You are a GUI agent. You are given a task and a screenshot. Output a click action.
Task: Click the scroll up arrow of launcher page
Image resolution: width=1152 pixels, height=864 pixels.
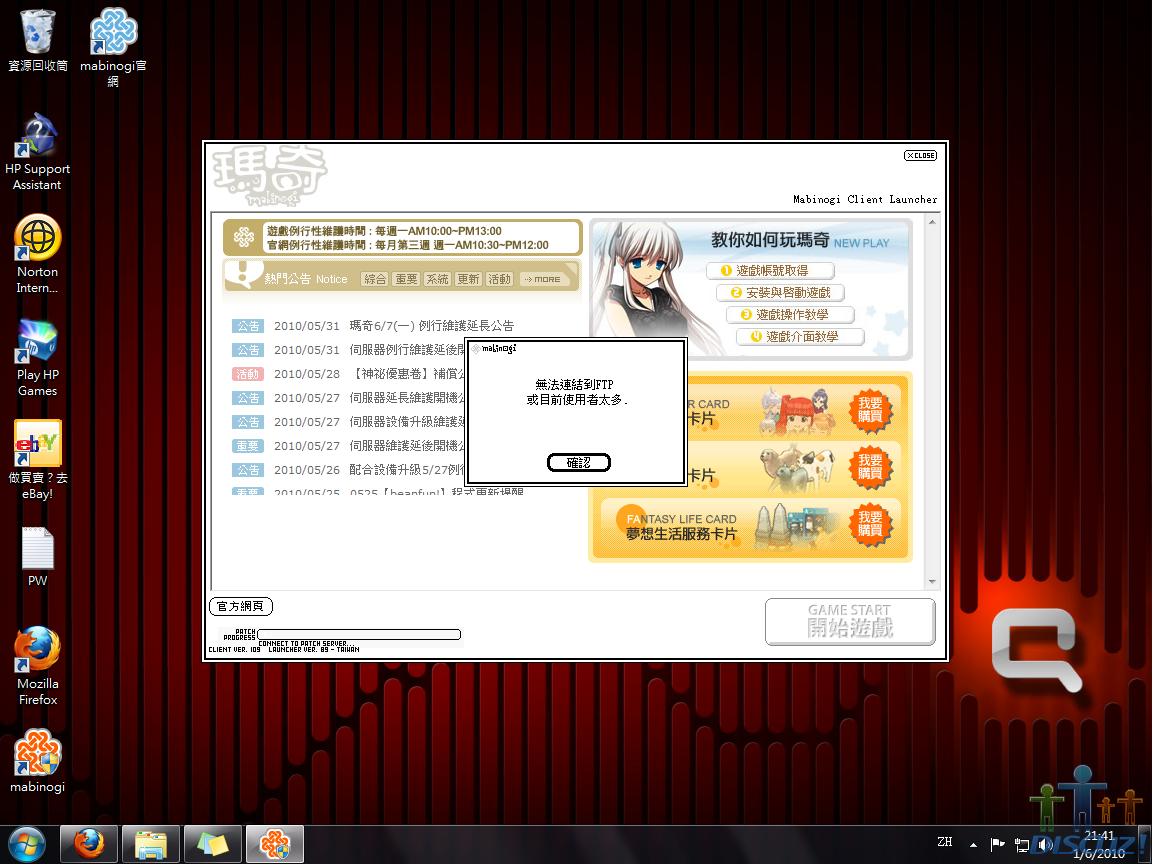(x=932, y=222)
